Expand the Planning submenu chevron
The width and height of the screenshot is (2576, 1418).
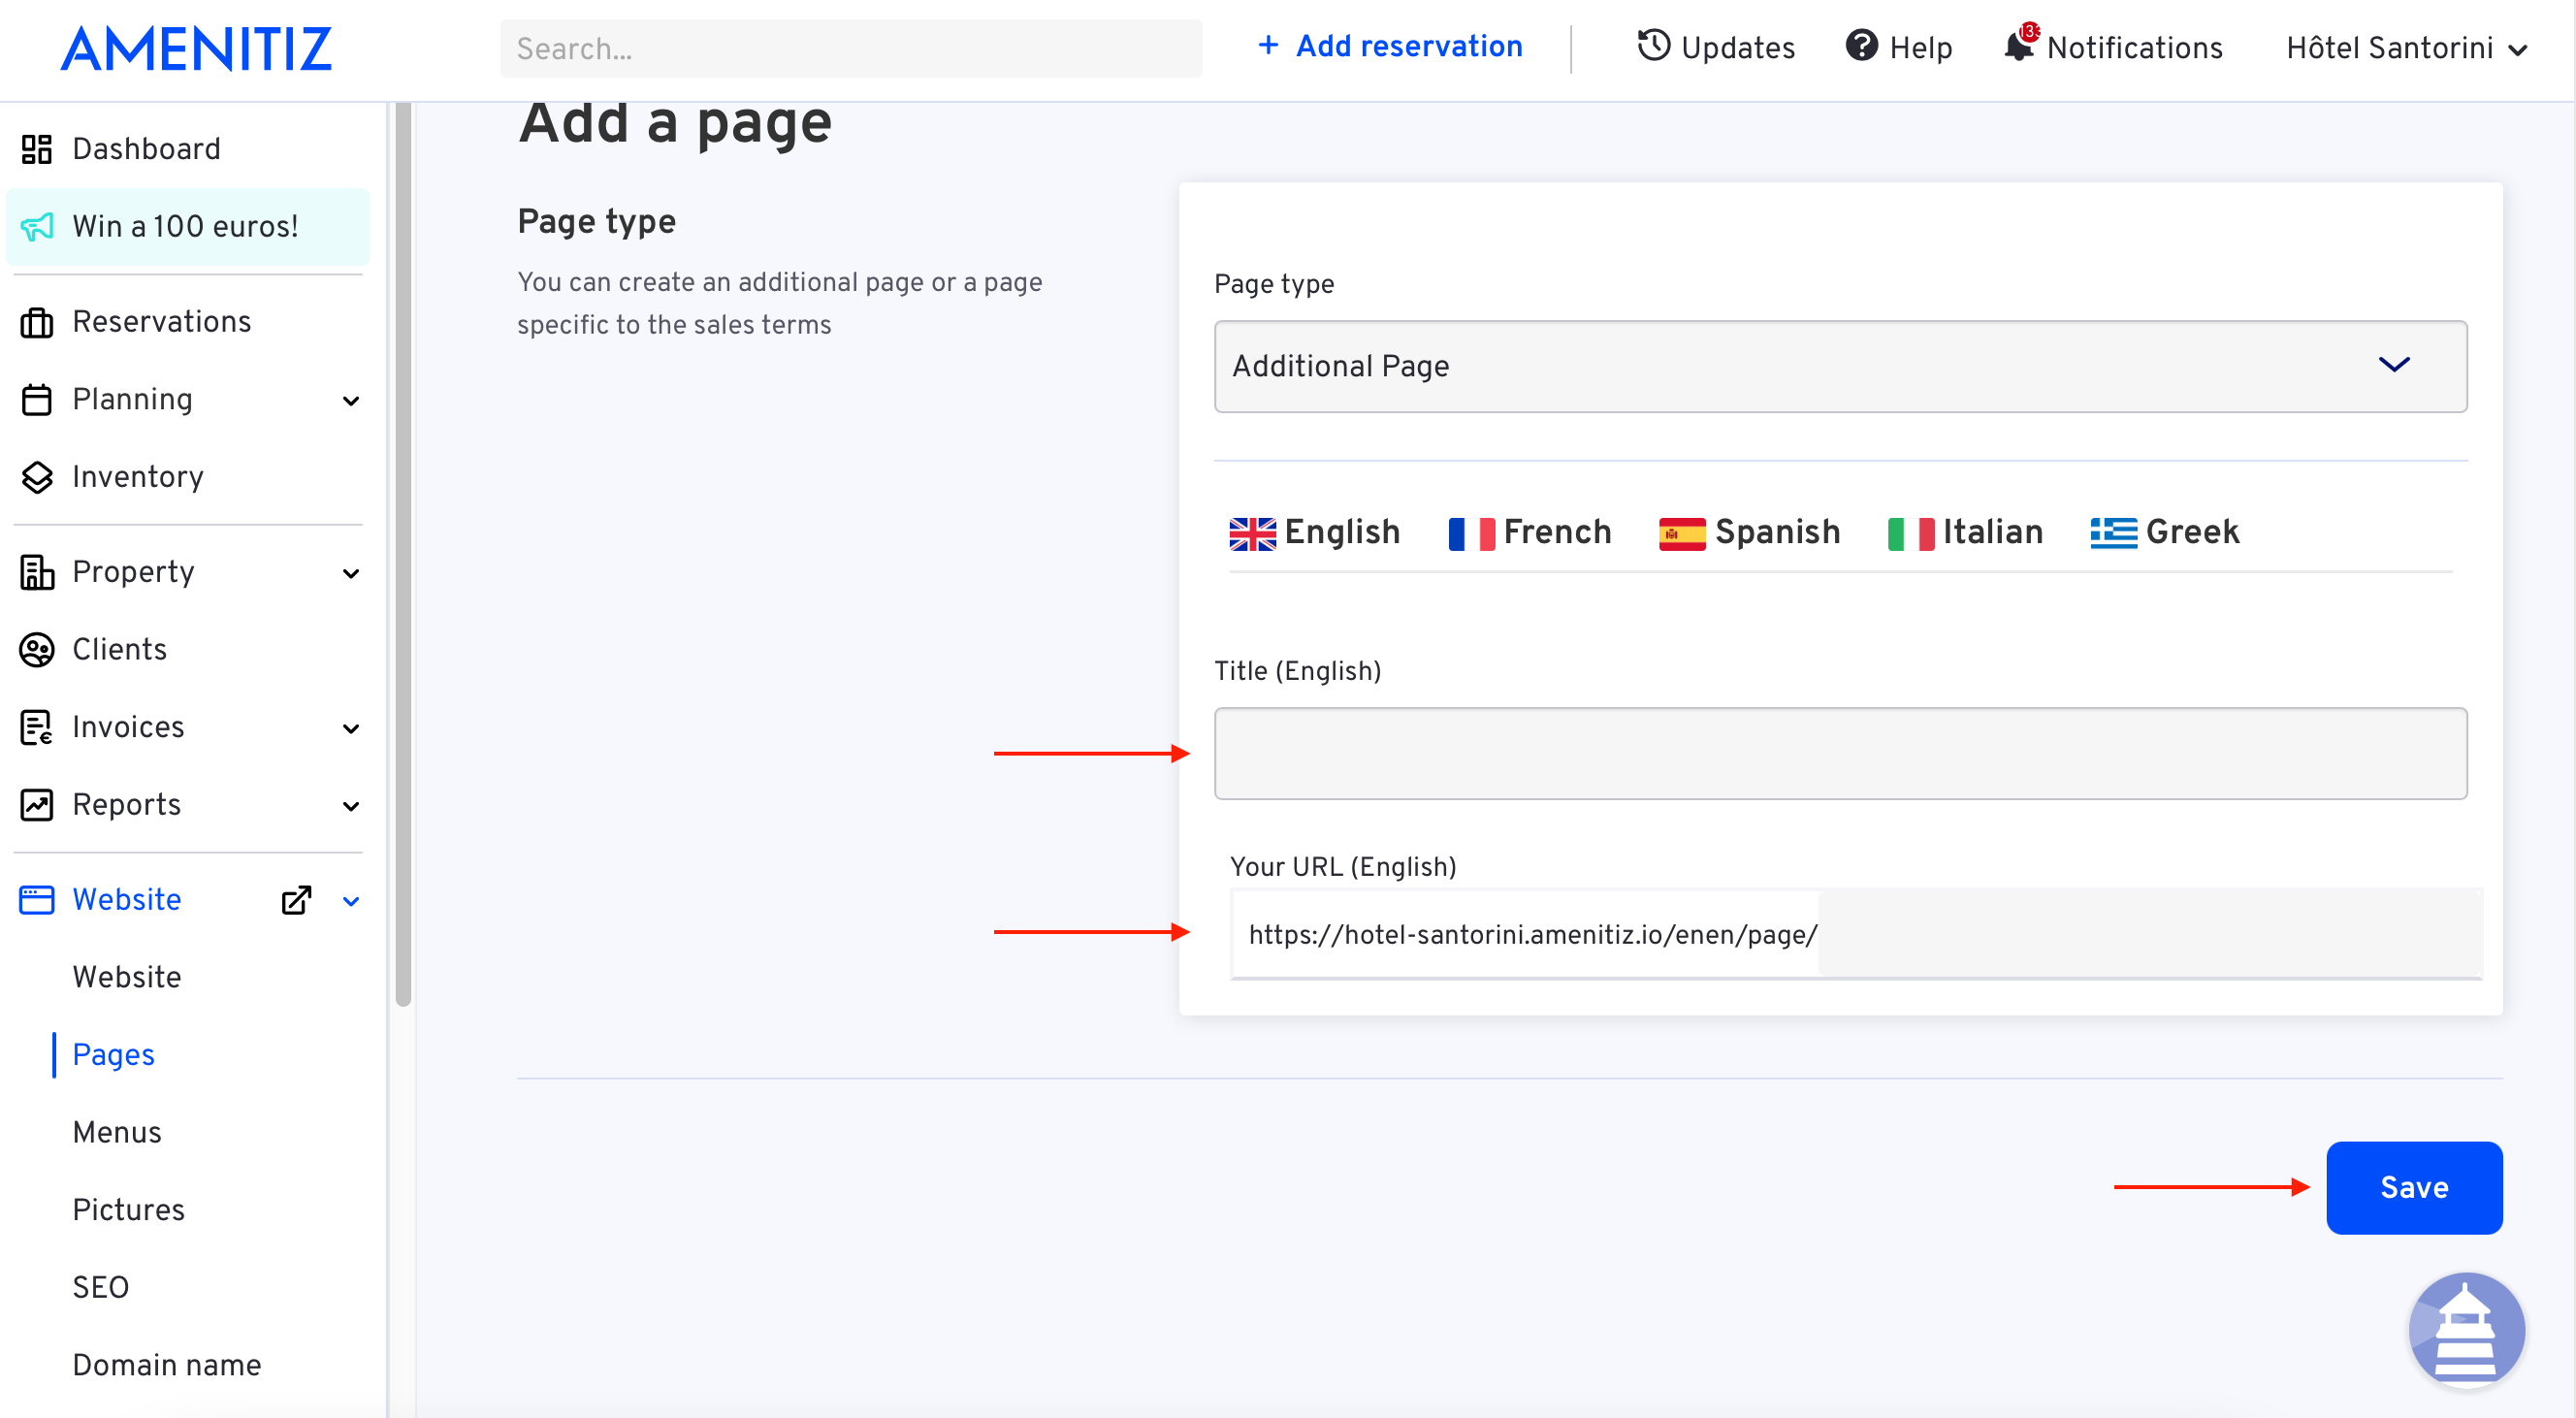pos(351,401)
